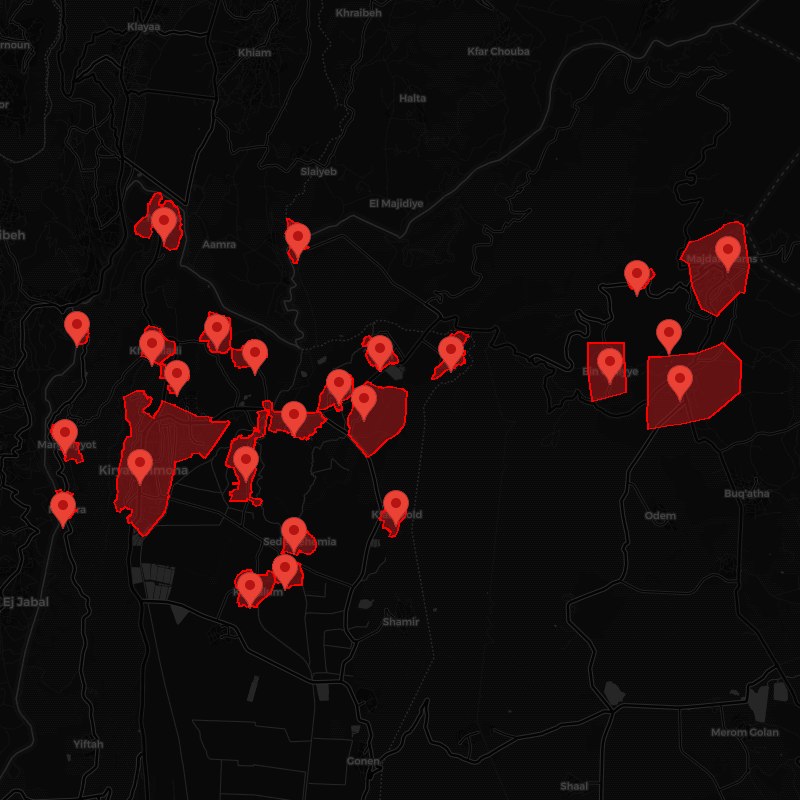Click the pin just left of Aamra
The image size is (800, 800).
tap(164, 222)
